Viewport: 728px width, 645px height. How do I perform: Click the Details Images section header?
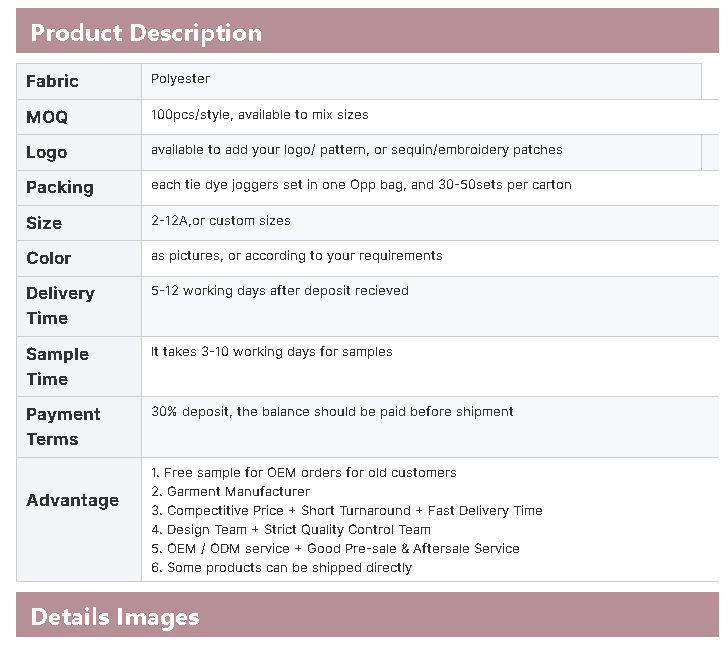[x=115, y=617]
